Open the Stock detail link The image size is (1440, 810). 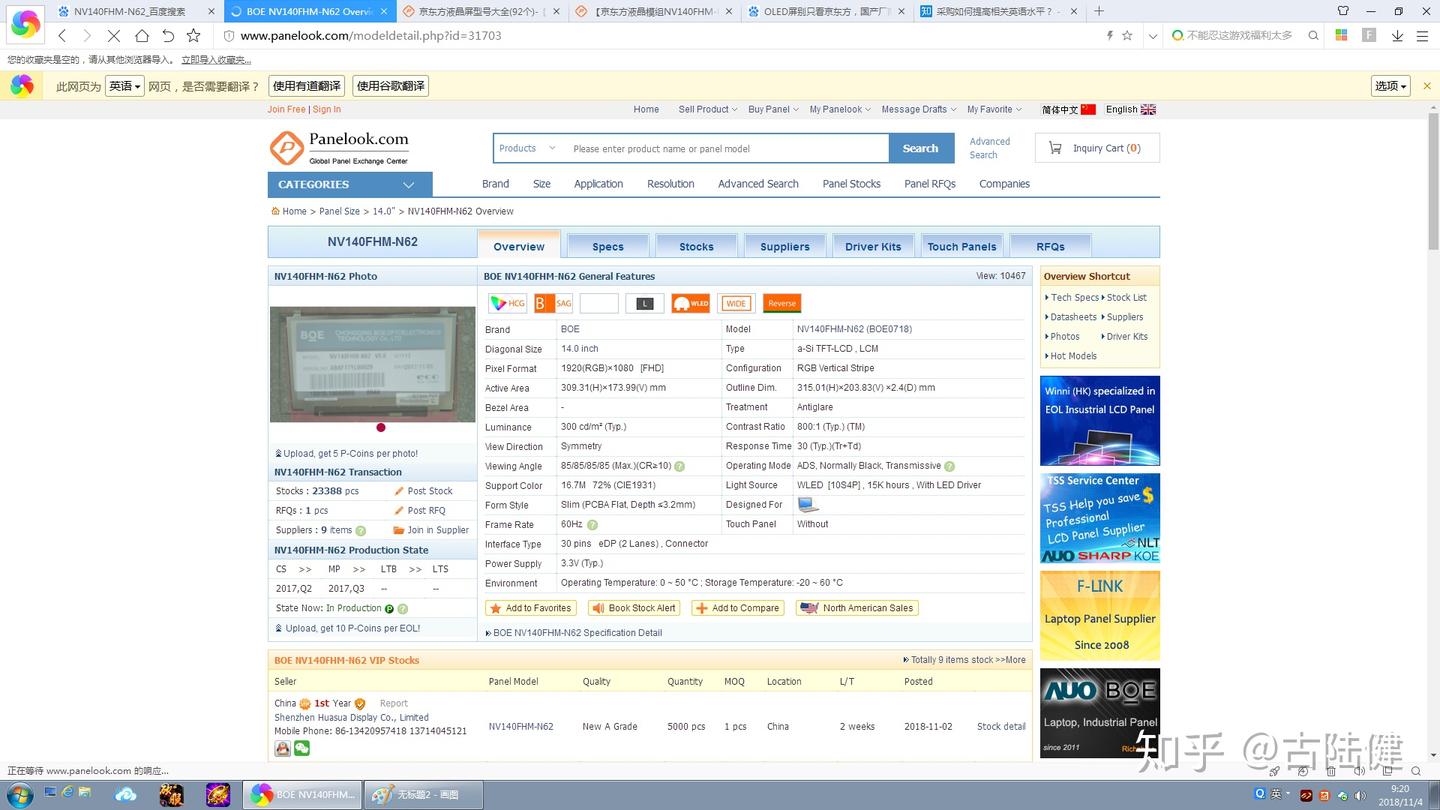(1001, 727)
